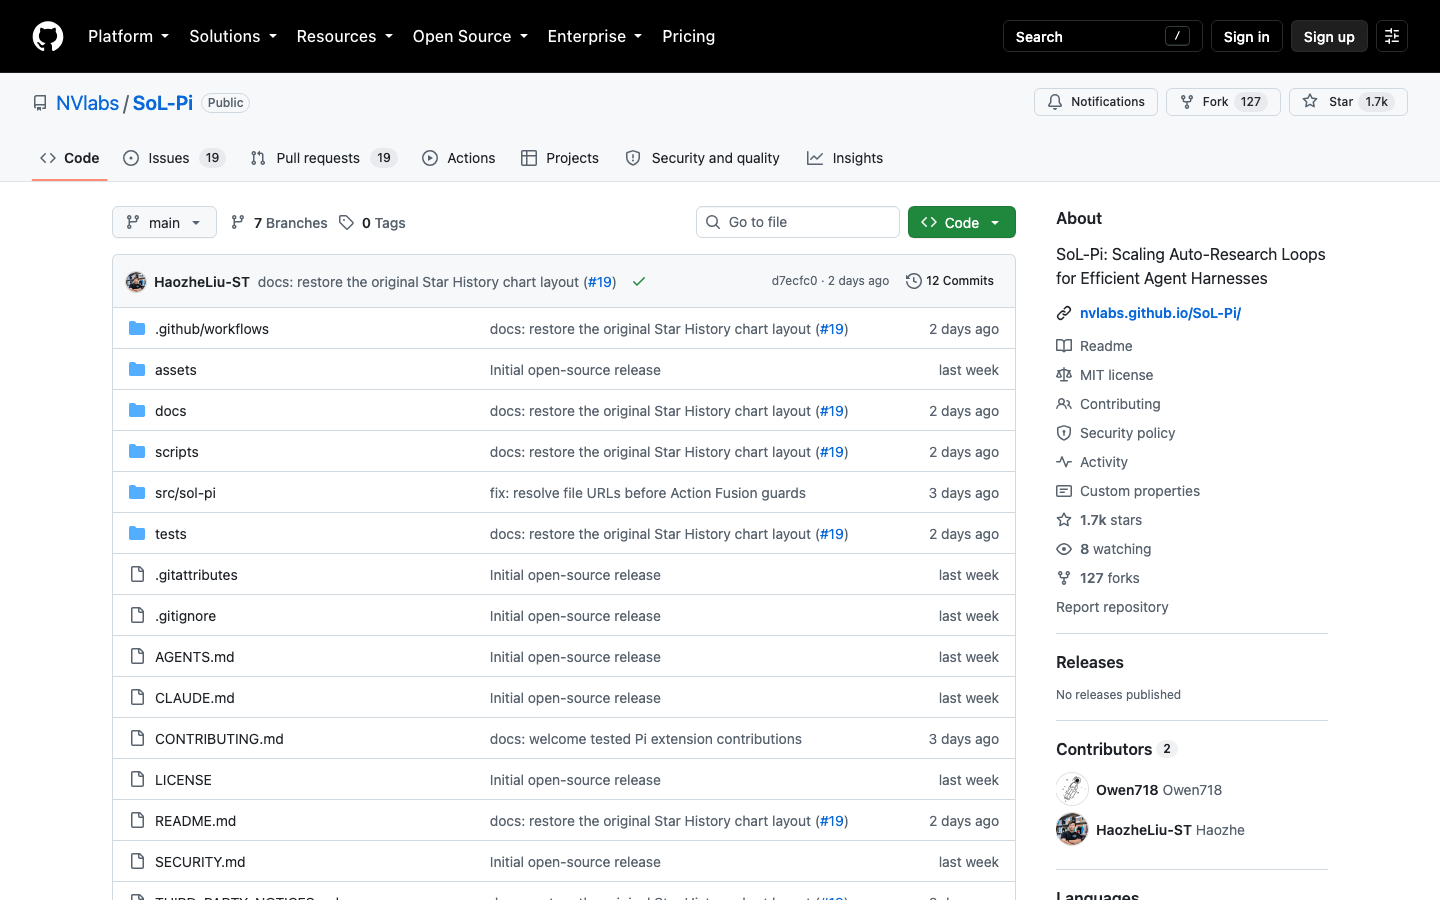Click Owen718 contributor avatar
Viewport: 1440px width, 900px height.
pos(1072,789)
